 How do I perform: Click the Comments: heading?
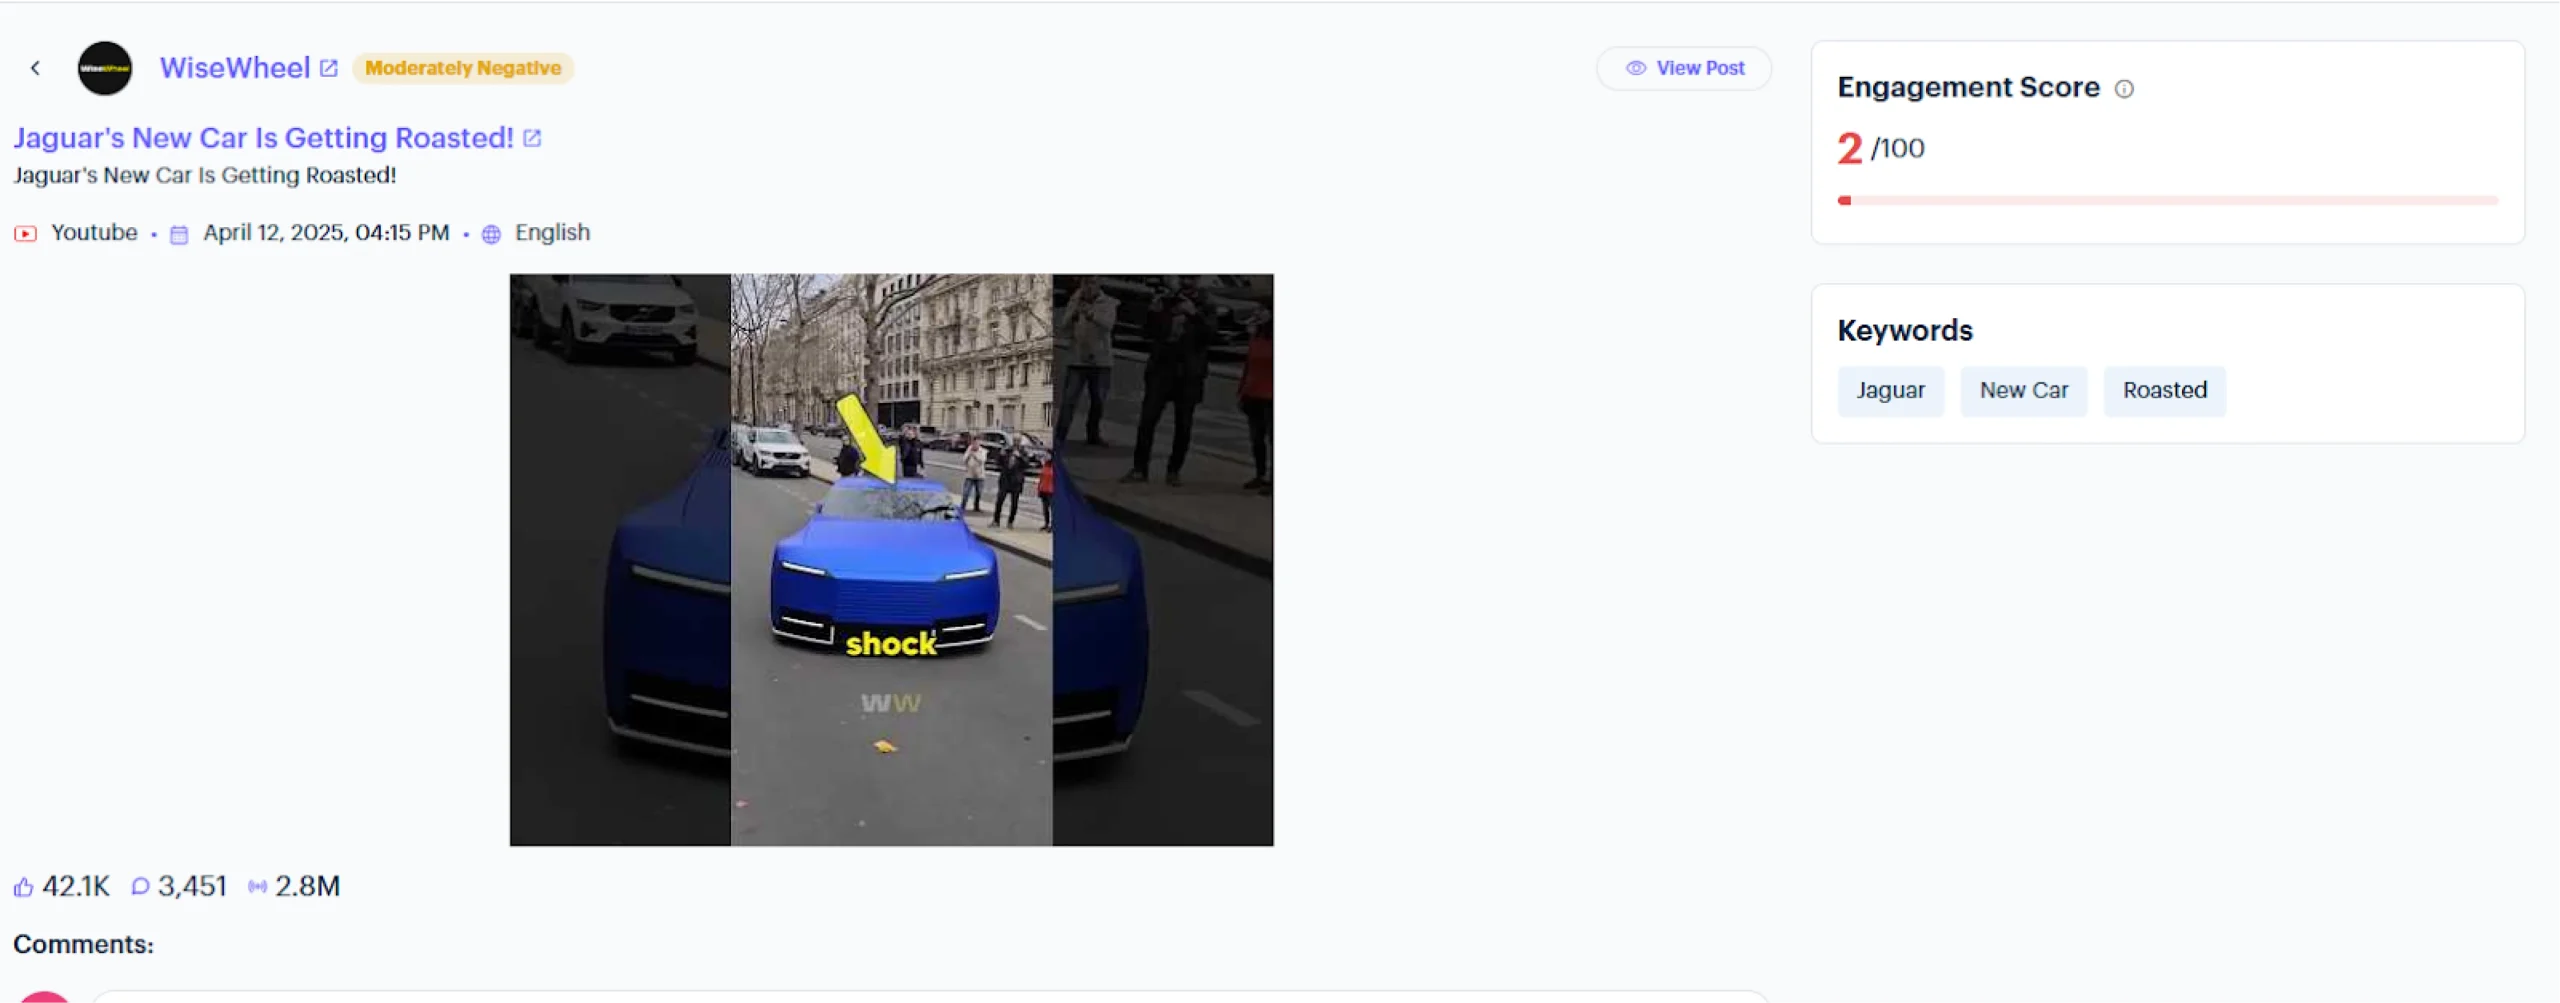[84, 945]
